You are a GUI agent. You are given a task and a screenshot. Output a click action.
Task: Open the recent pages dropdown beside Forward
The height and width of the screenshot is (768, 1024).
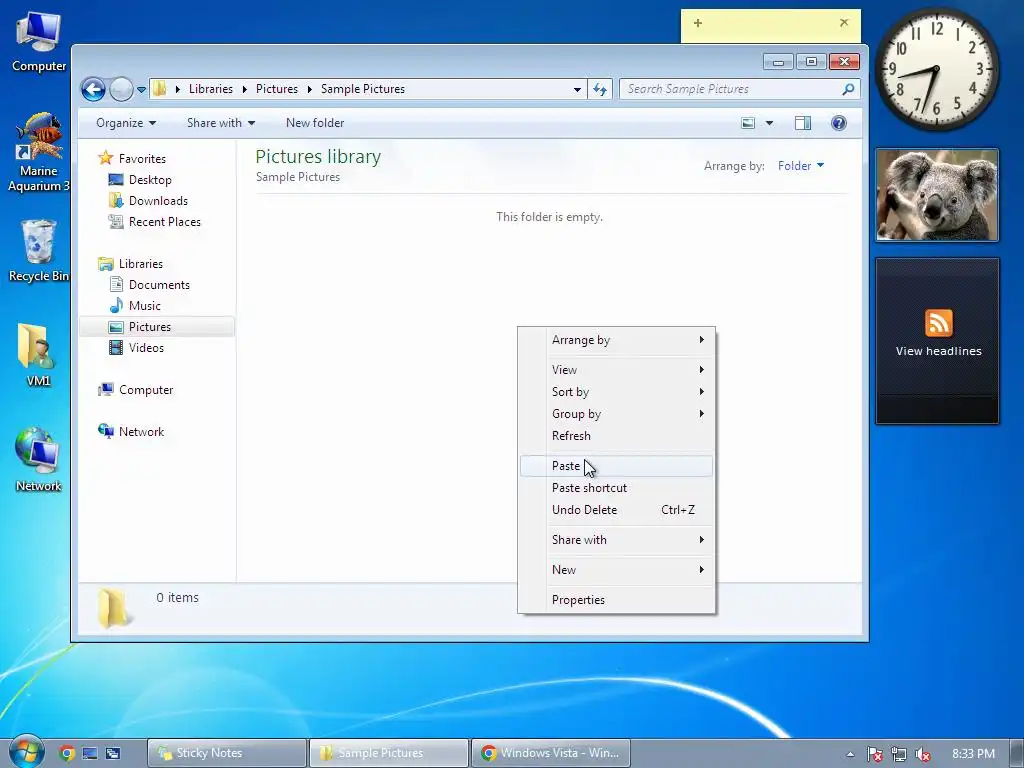tap(141, 89)
